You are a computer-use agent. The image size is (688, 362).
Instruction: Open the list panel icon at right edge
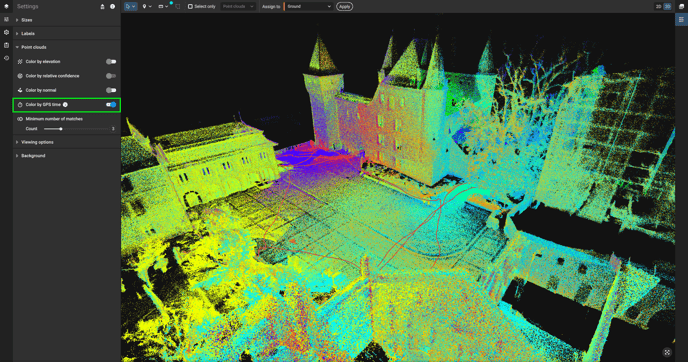point(681,20)
